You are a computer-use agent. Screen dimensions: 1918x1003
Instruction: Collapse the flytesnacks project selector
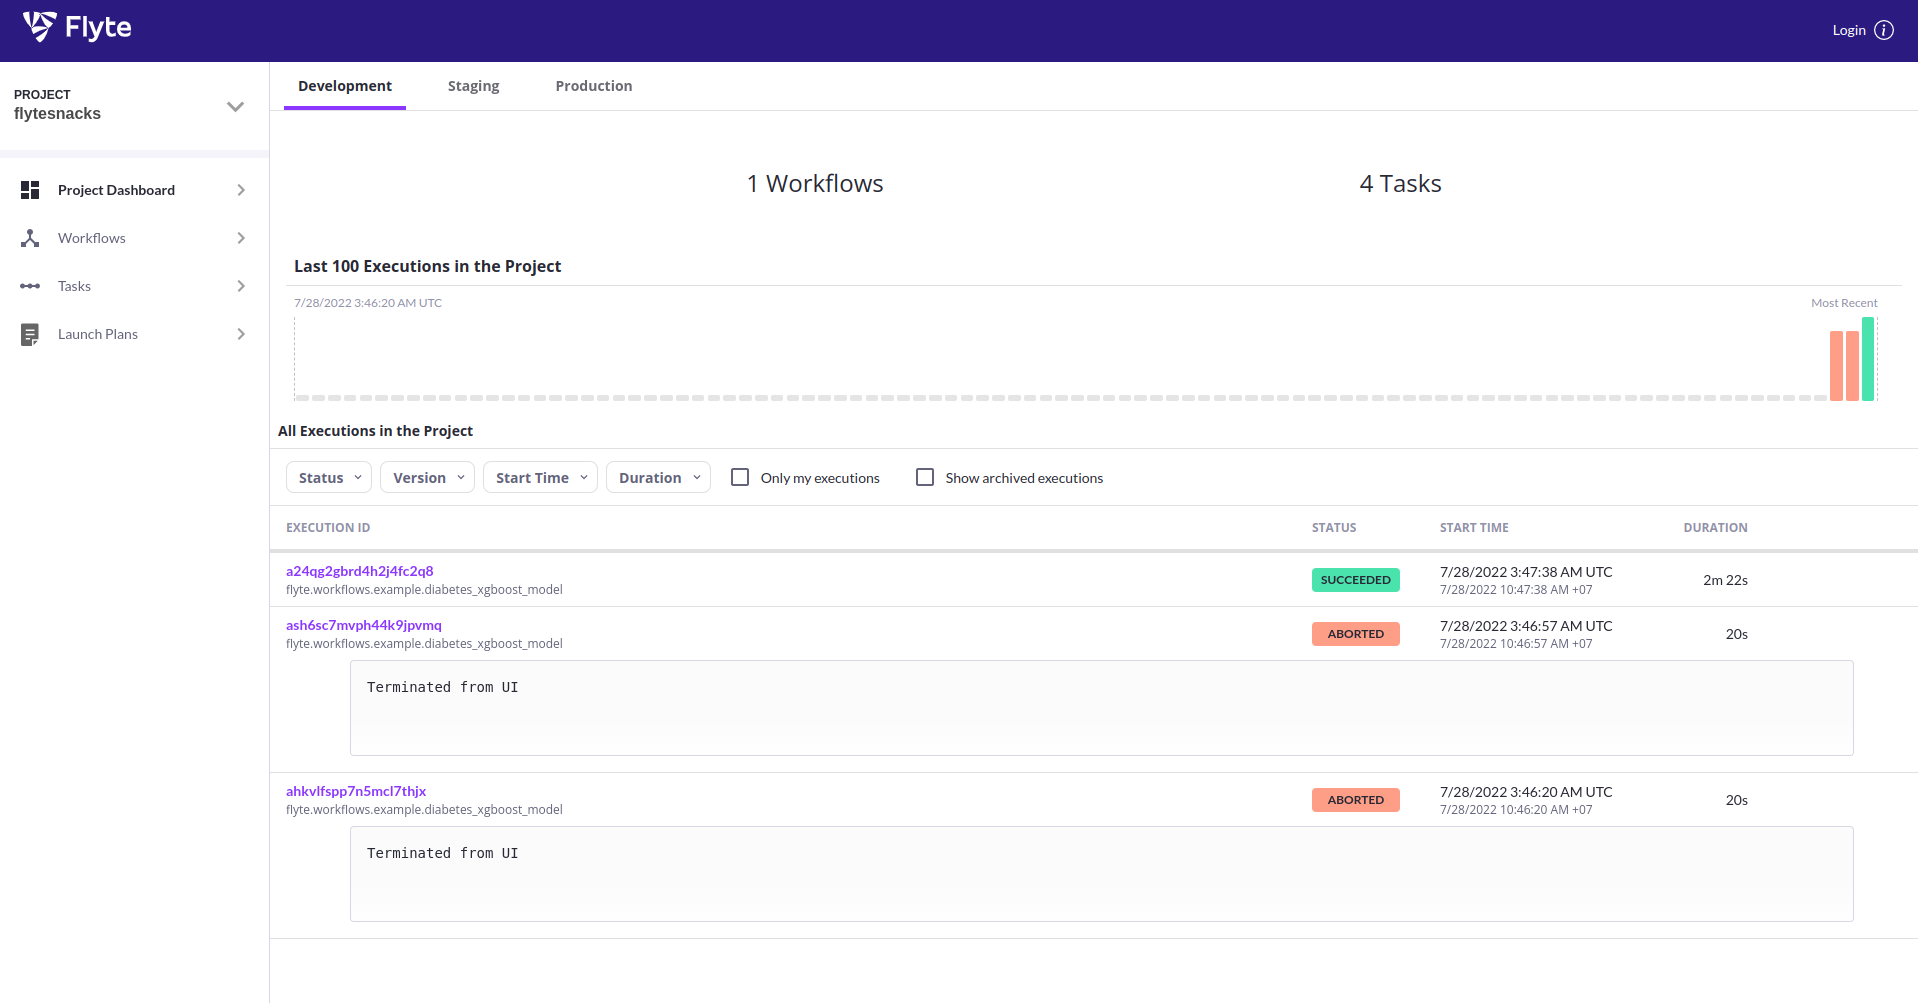coord(235,106)
